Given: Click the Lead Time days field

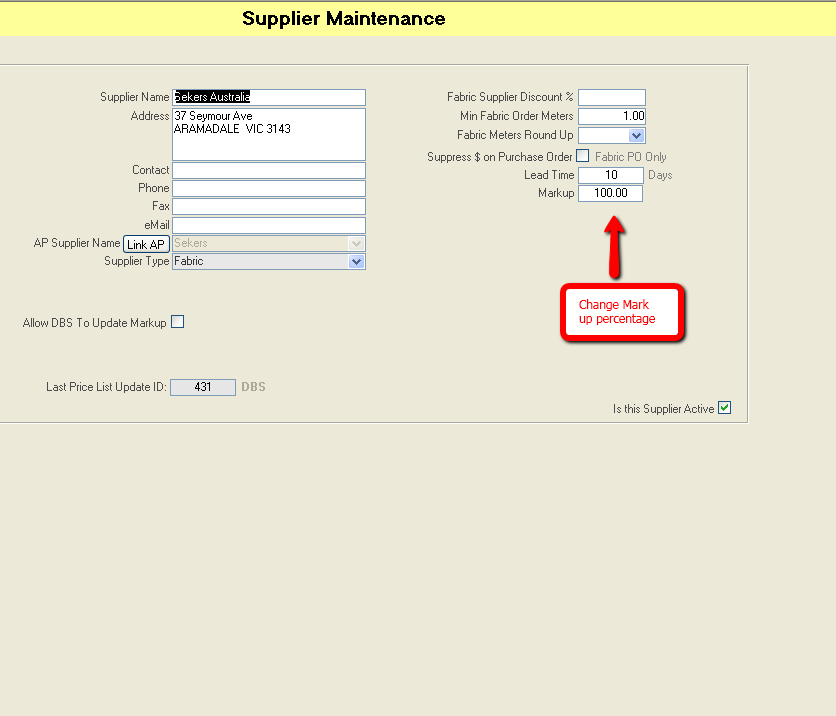Looking at the screenshot, I should [x=611, y=174].
